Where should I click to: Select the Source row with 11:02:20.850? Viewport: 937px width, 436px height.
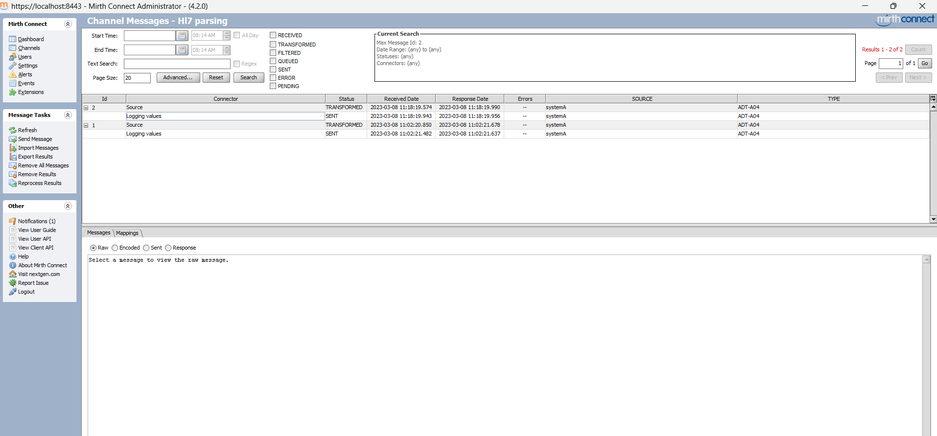506,125
